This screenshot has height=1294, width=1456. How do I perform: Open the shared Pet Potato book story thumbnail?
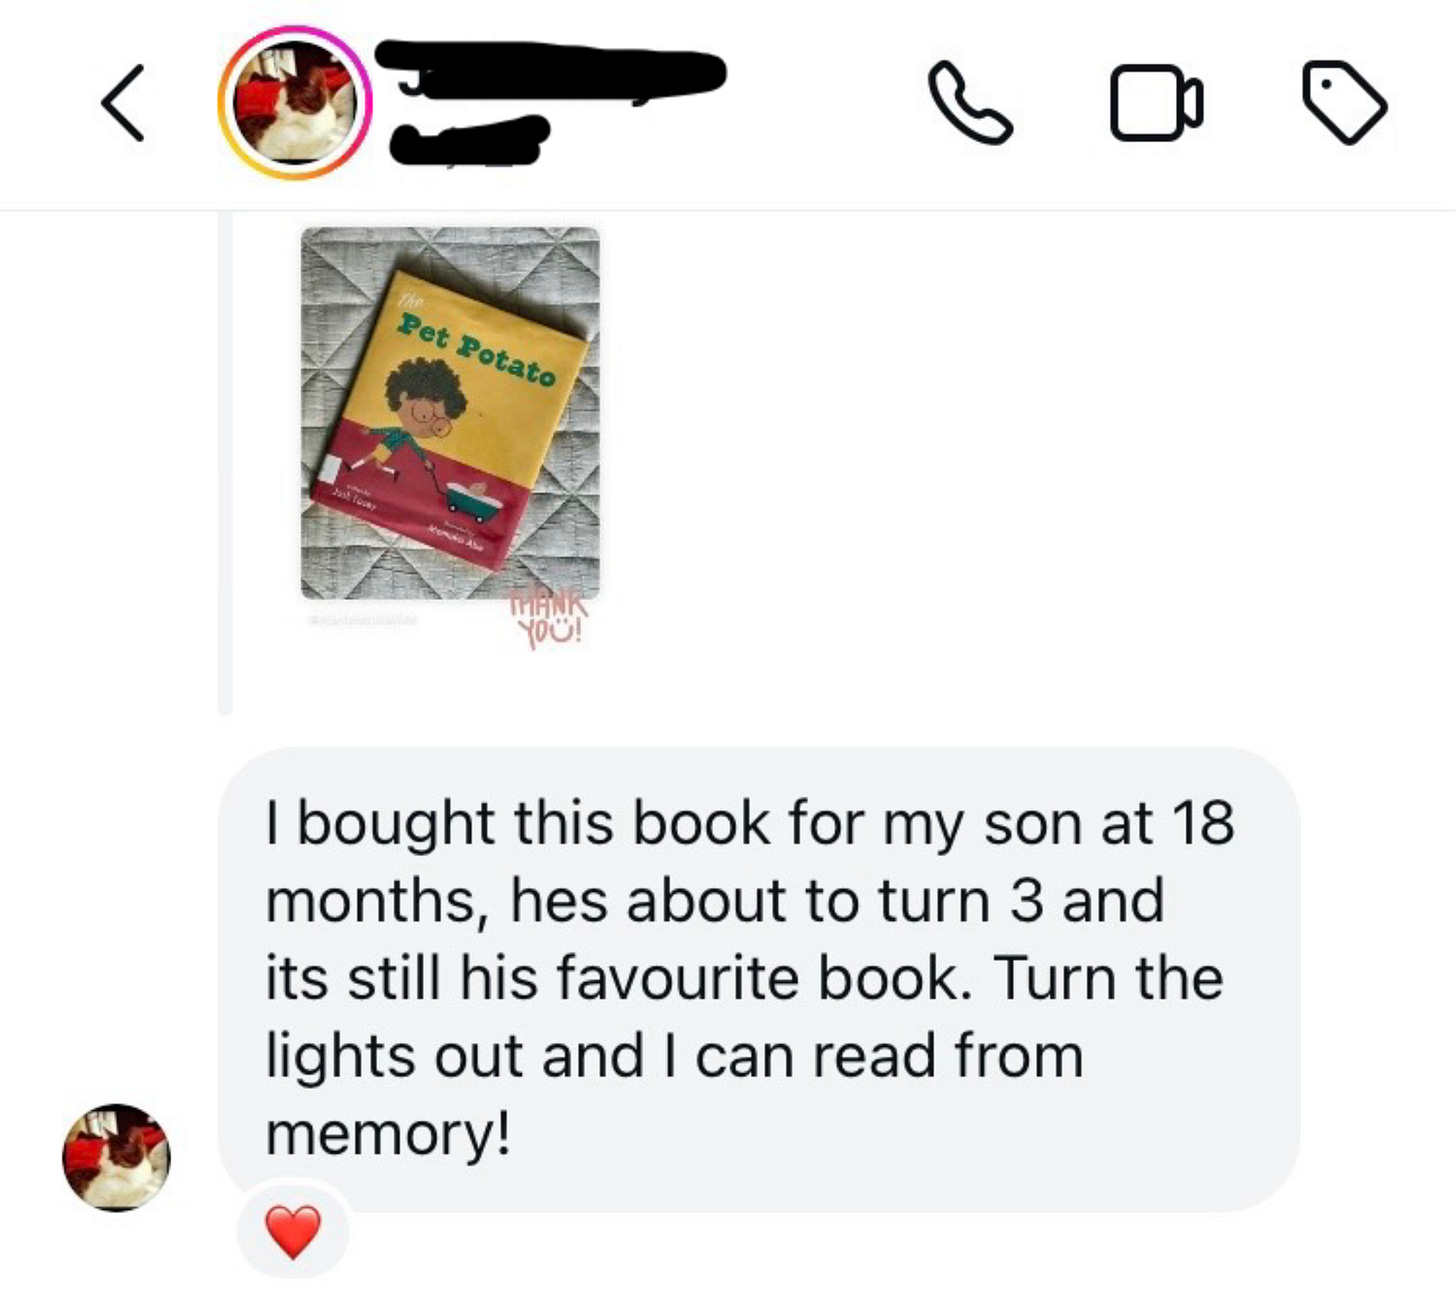coord(450,413)
